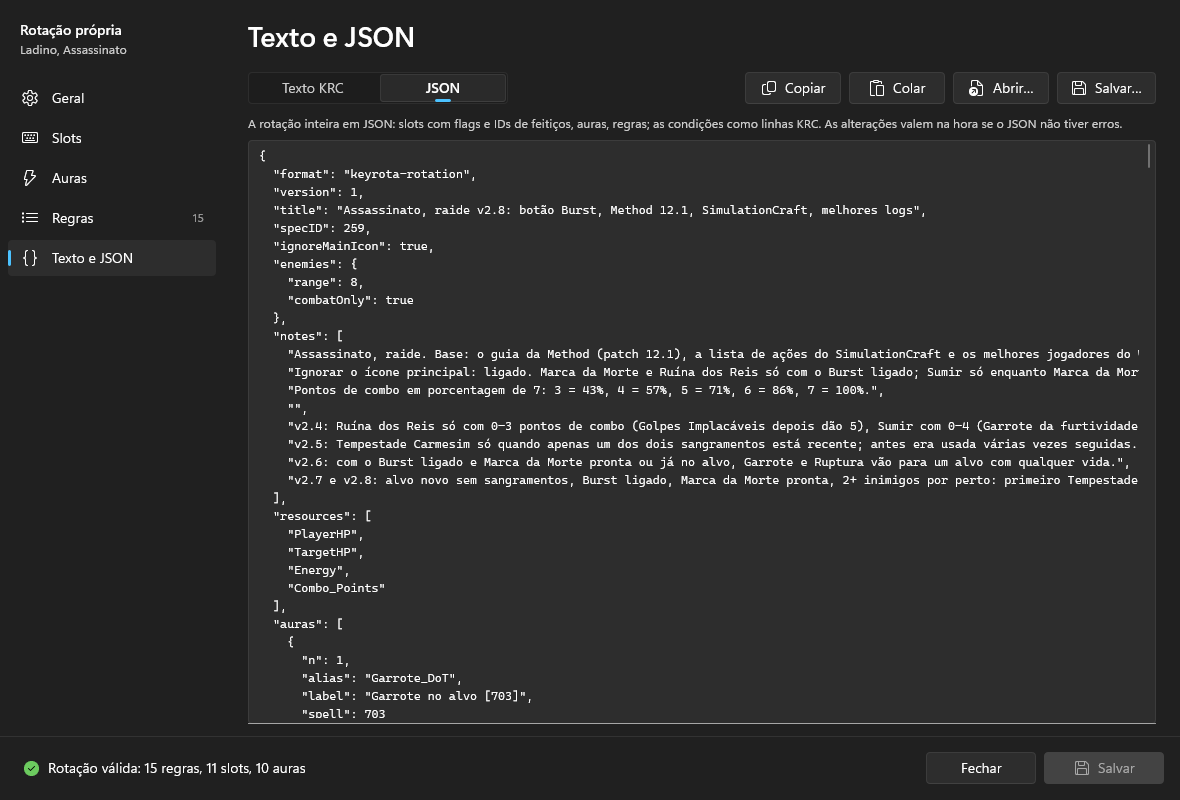Click the Regras count badge 15
This screenshot has width=1180, height=800.
[x=198, y=218]
